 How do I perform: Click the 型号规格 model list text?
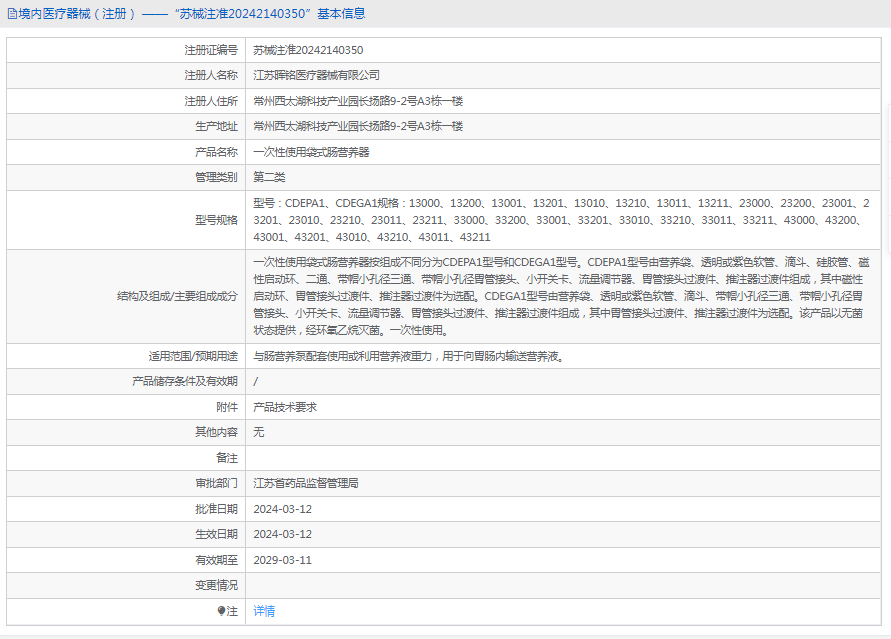[x=561, y=220]
